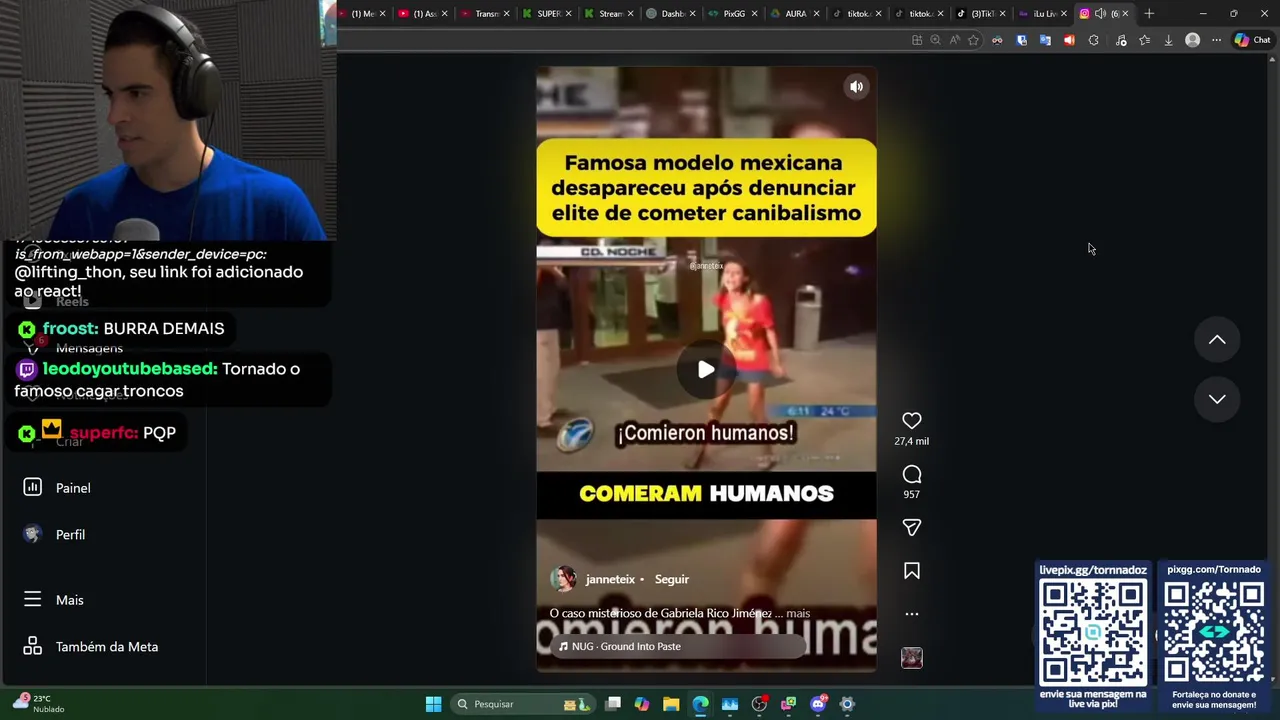Open the weather widget showing 23°C
This screenshot has height=720, width=1280.
(40, 704)
